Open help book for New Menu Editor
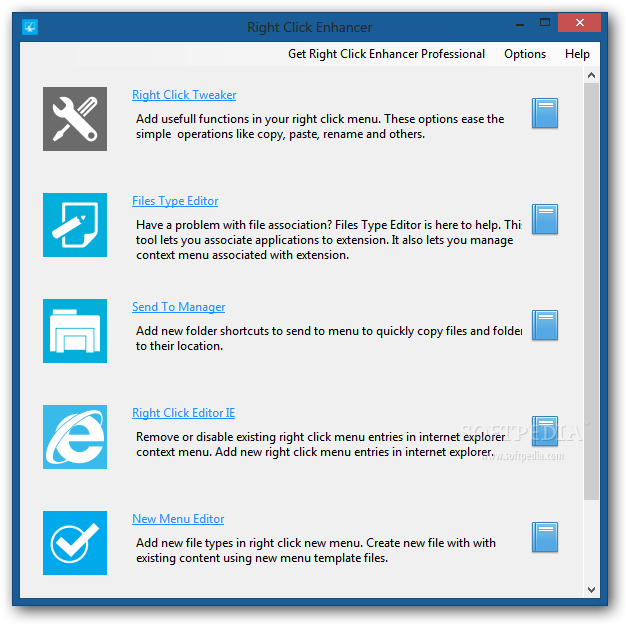This screenshot has width=628, height=626. click(545, 537)
